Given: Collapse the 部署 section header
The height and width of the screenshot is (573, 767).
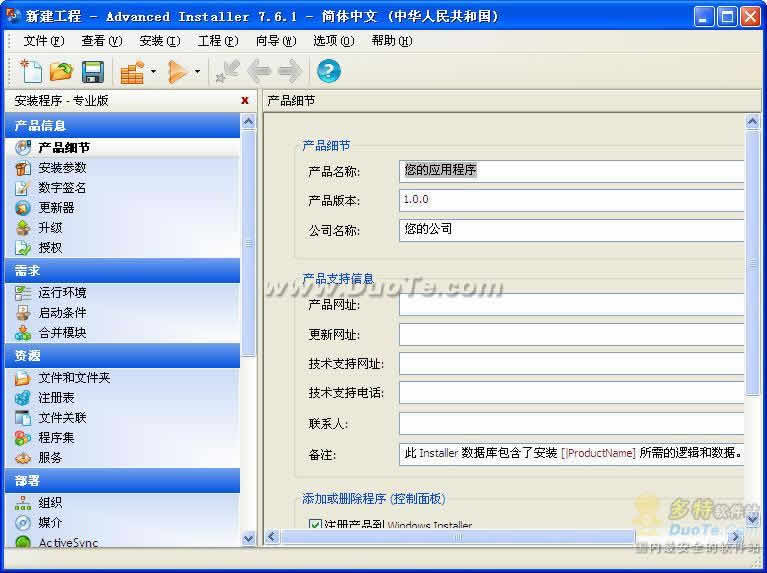Looking at the screenshot, I should [x=122, y=481].
